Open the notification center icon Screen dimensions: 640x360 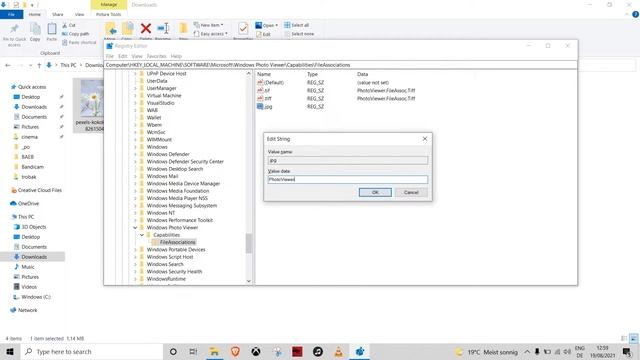pos(627,352)
